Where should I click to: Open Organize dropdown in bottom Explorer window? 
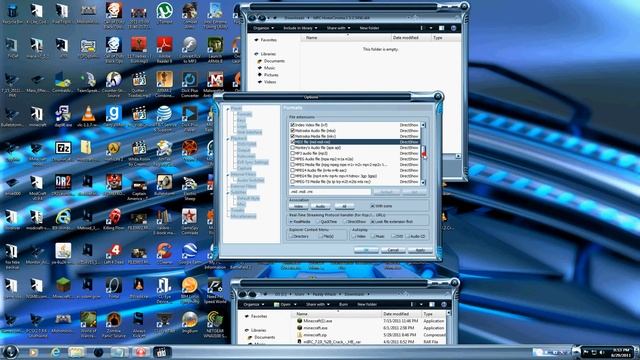coord(253,304)
